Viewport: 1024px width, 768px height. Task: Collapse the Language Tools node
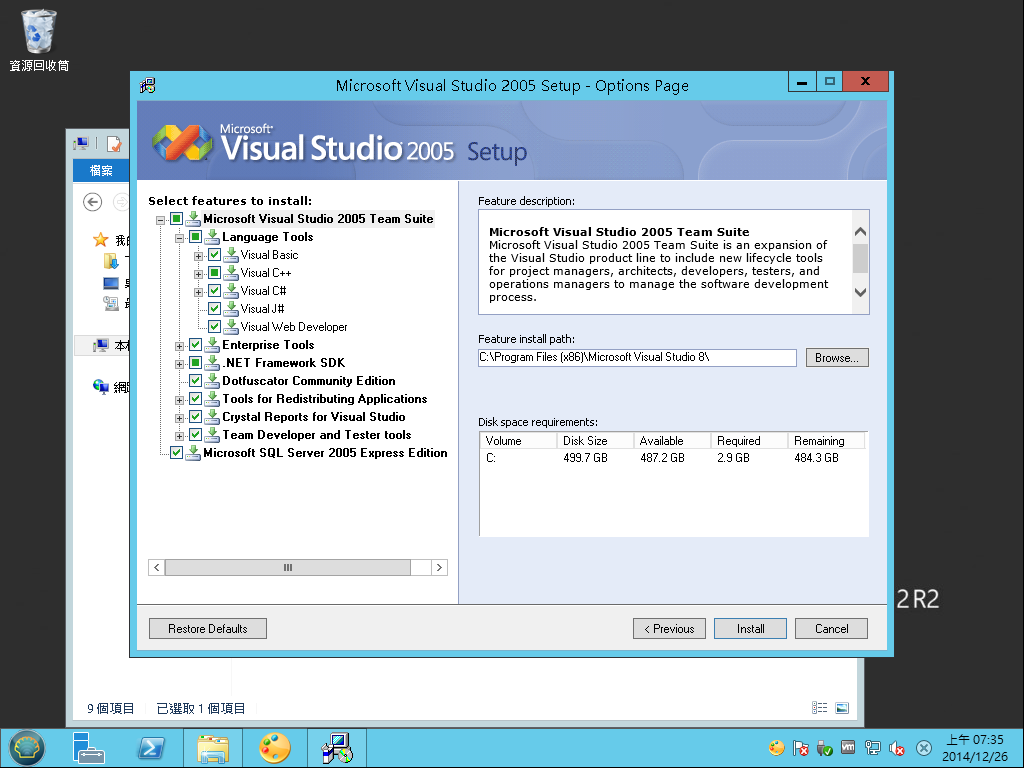coord(179,238)
